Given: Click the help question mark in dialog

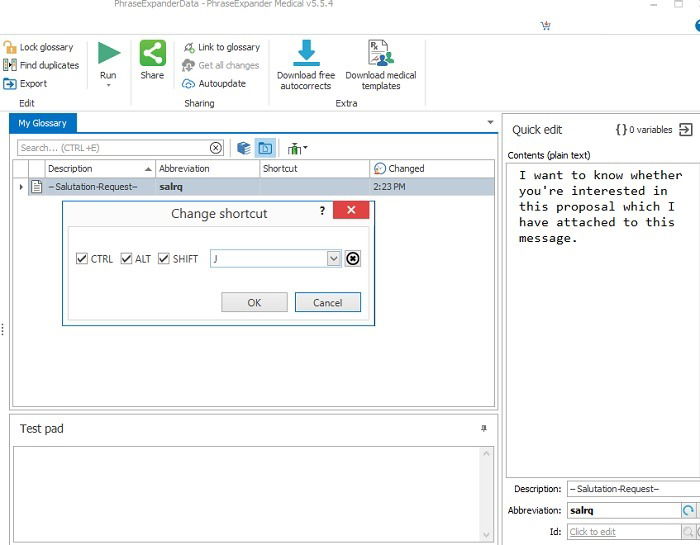Looking at the screenshot, I should tap(322, 211).
